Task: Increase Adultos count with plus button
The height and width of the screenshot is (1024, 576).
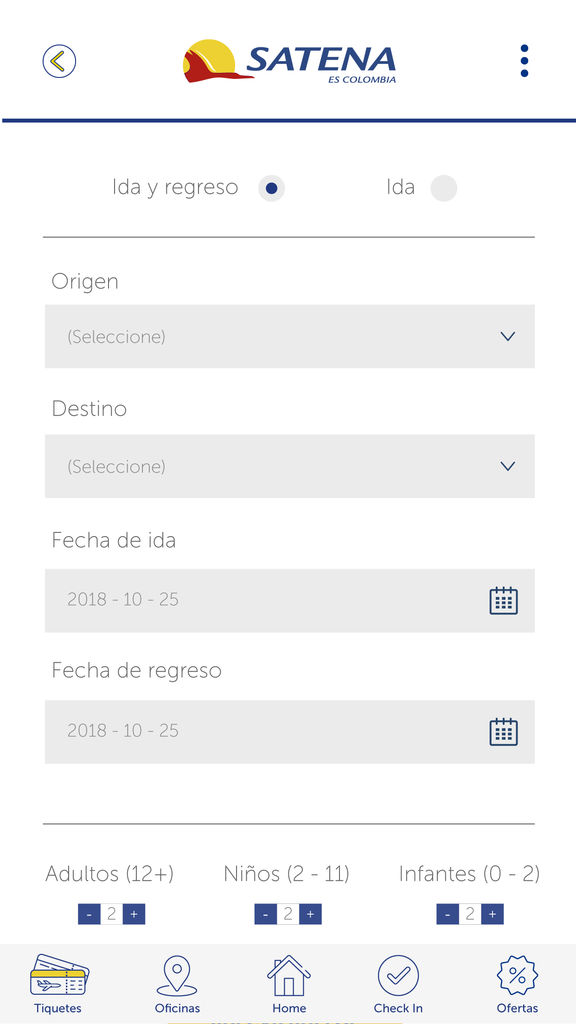Action: click(134, 914)
